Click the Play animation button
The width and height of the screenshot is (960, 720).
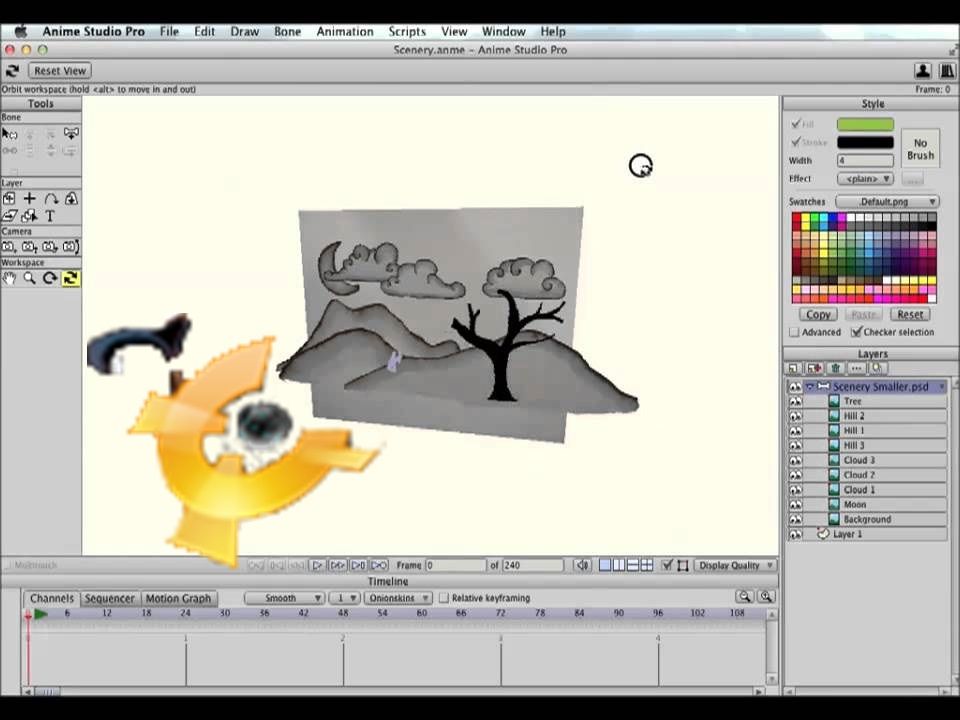(318, 566)
